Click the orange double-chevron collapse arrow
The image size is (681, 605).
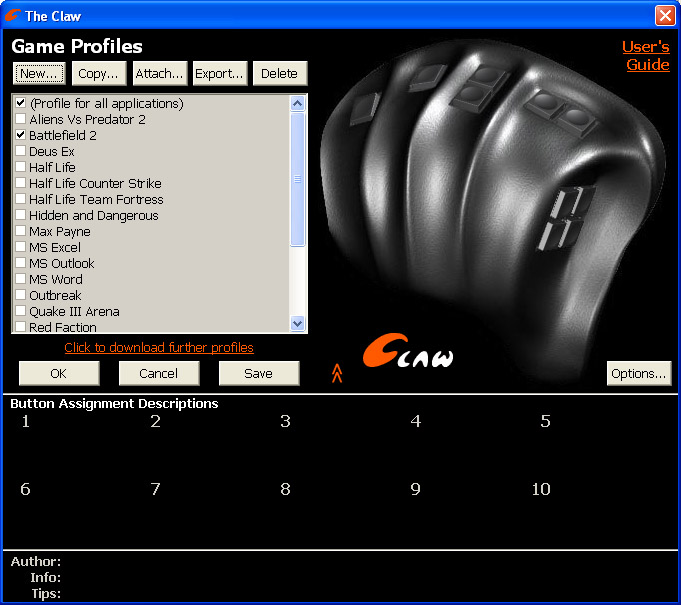click(337, 373)
